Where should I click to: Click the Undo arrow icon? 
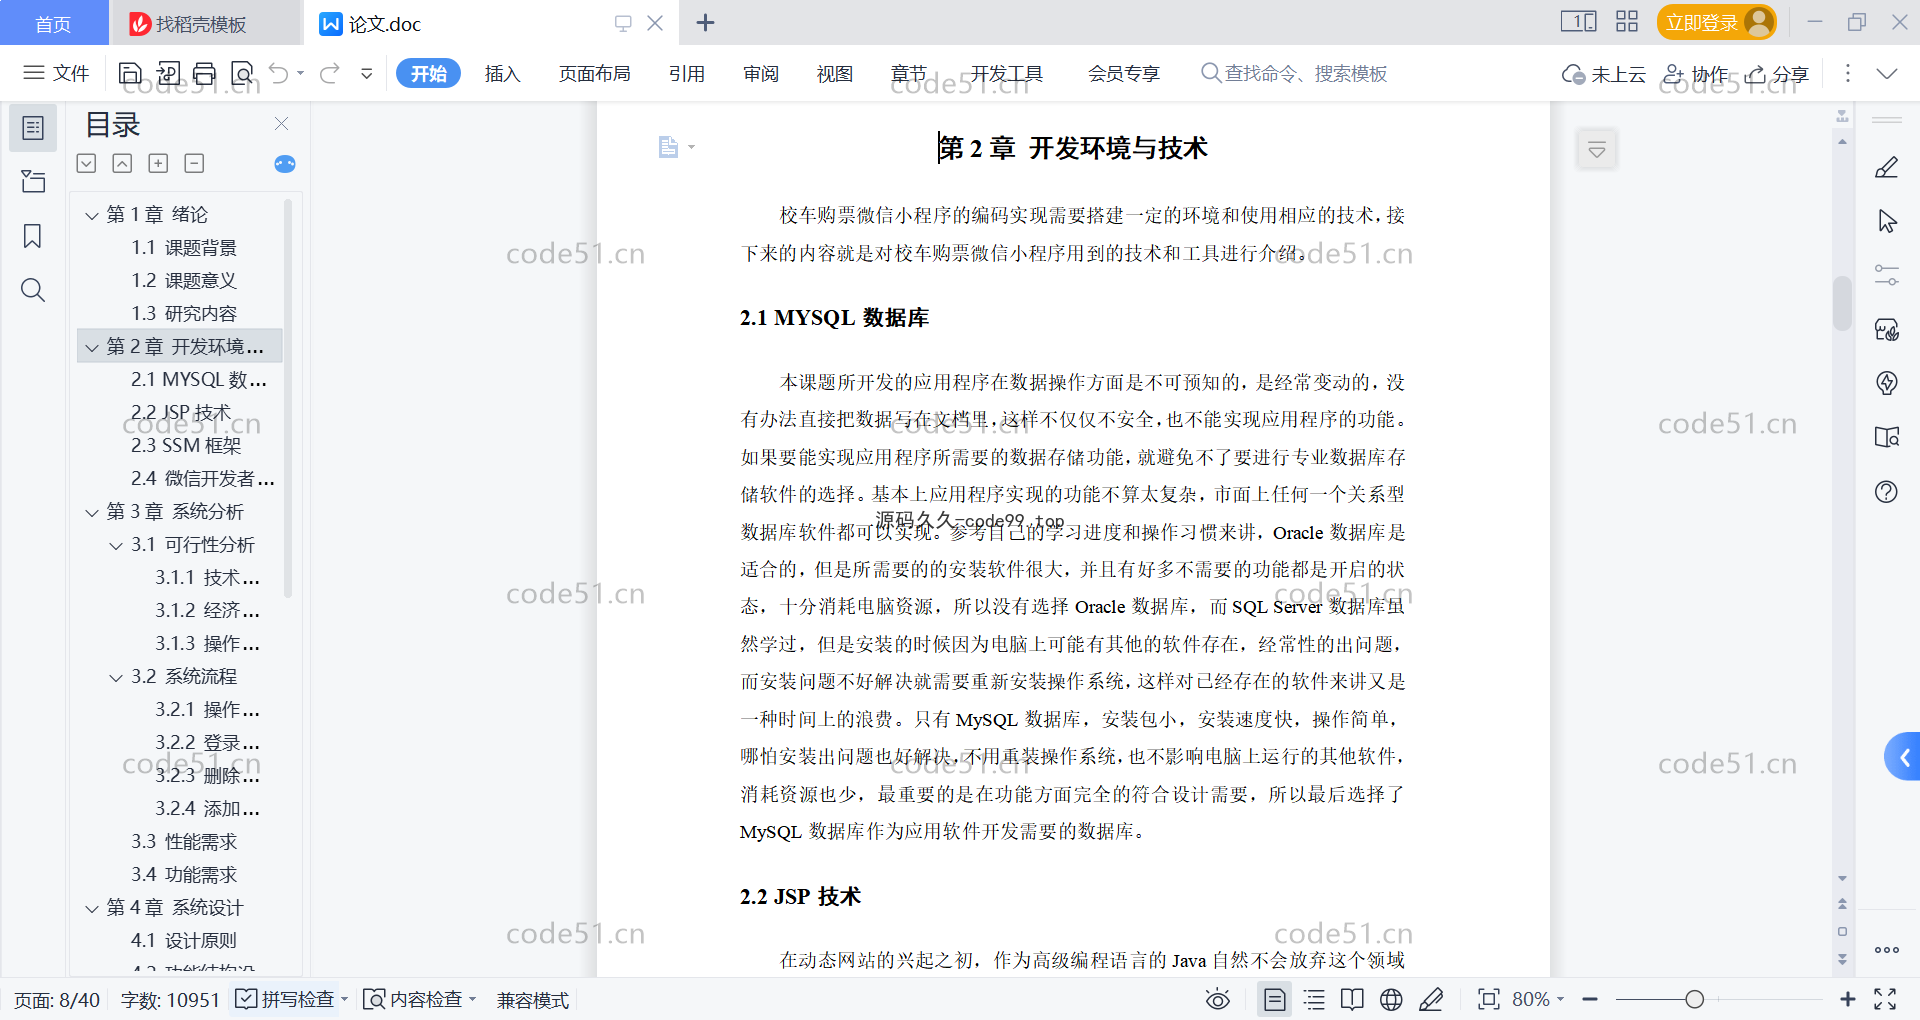[x=279, y=73]
